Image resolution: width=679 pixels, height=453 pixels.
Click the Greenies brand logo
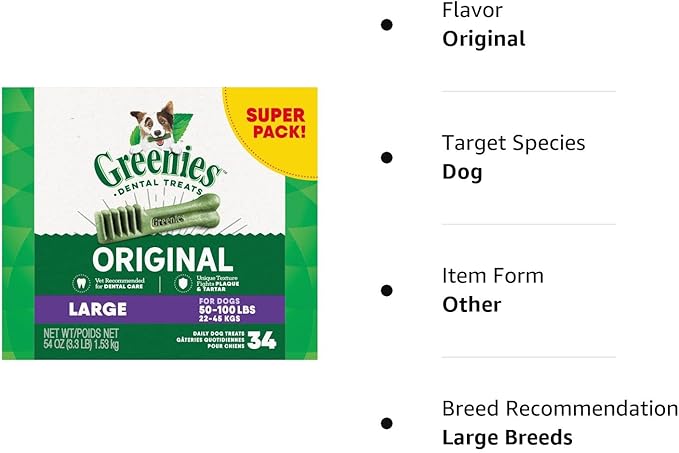click(157, 164)
